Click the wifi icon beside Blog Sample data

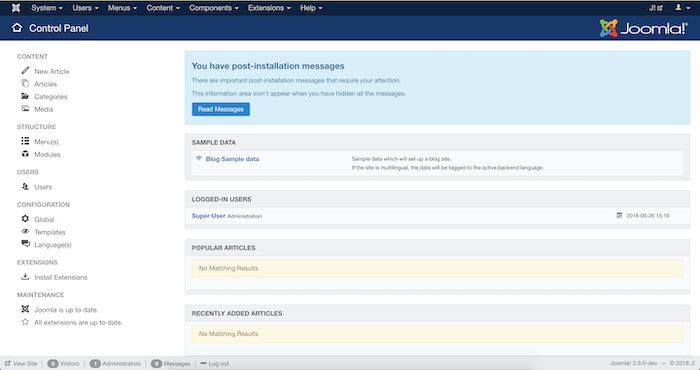[x=199, y=158]
